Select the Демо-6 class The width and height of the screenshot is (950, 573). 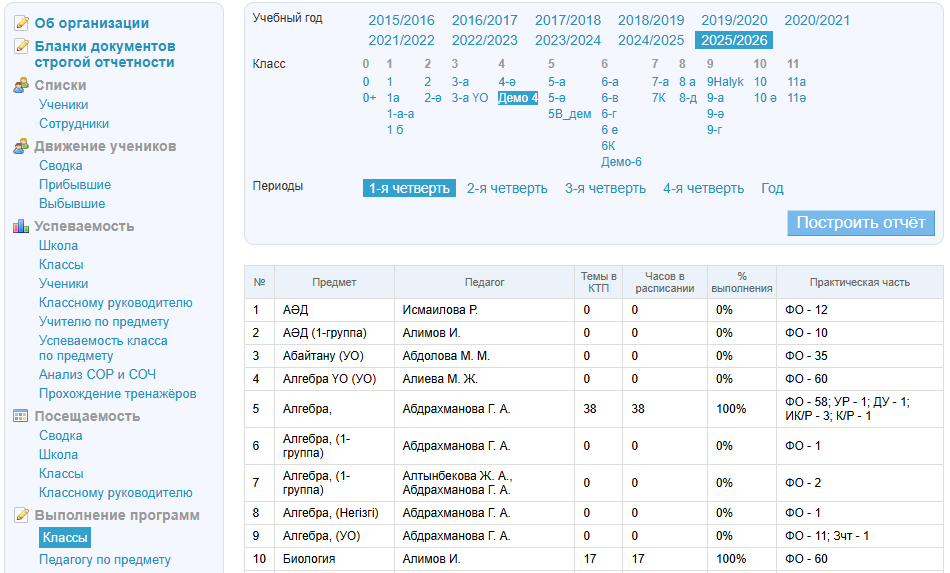621,162
